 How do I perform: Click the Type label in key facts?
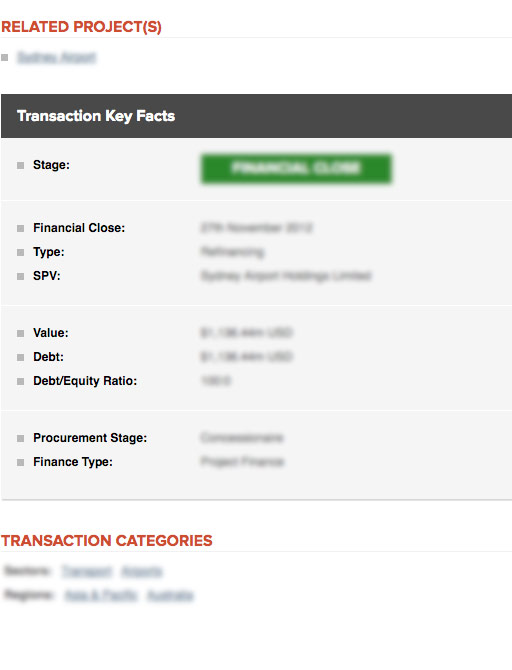pyautogui.click(x=49, y=252)
